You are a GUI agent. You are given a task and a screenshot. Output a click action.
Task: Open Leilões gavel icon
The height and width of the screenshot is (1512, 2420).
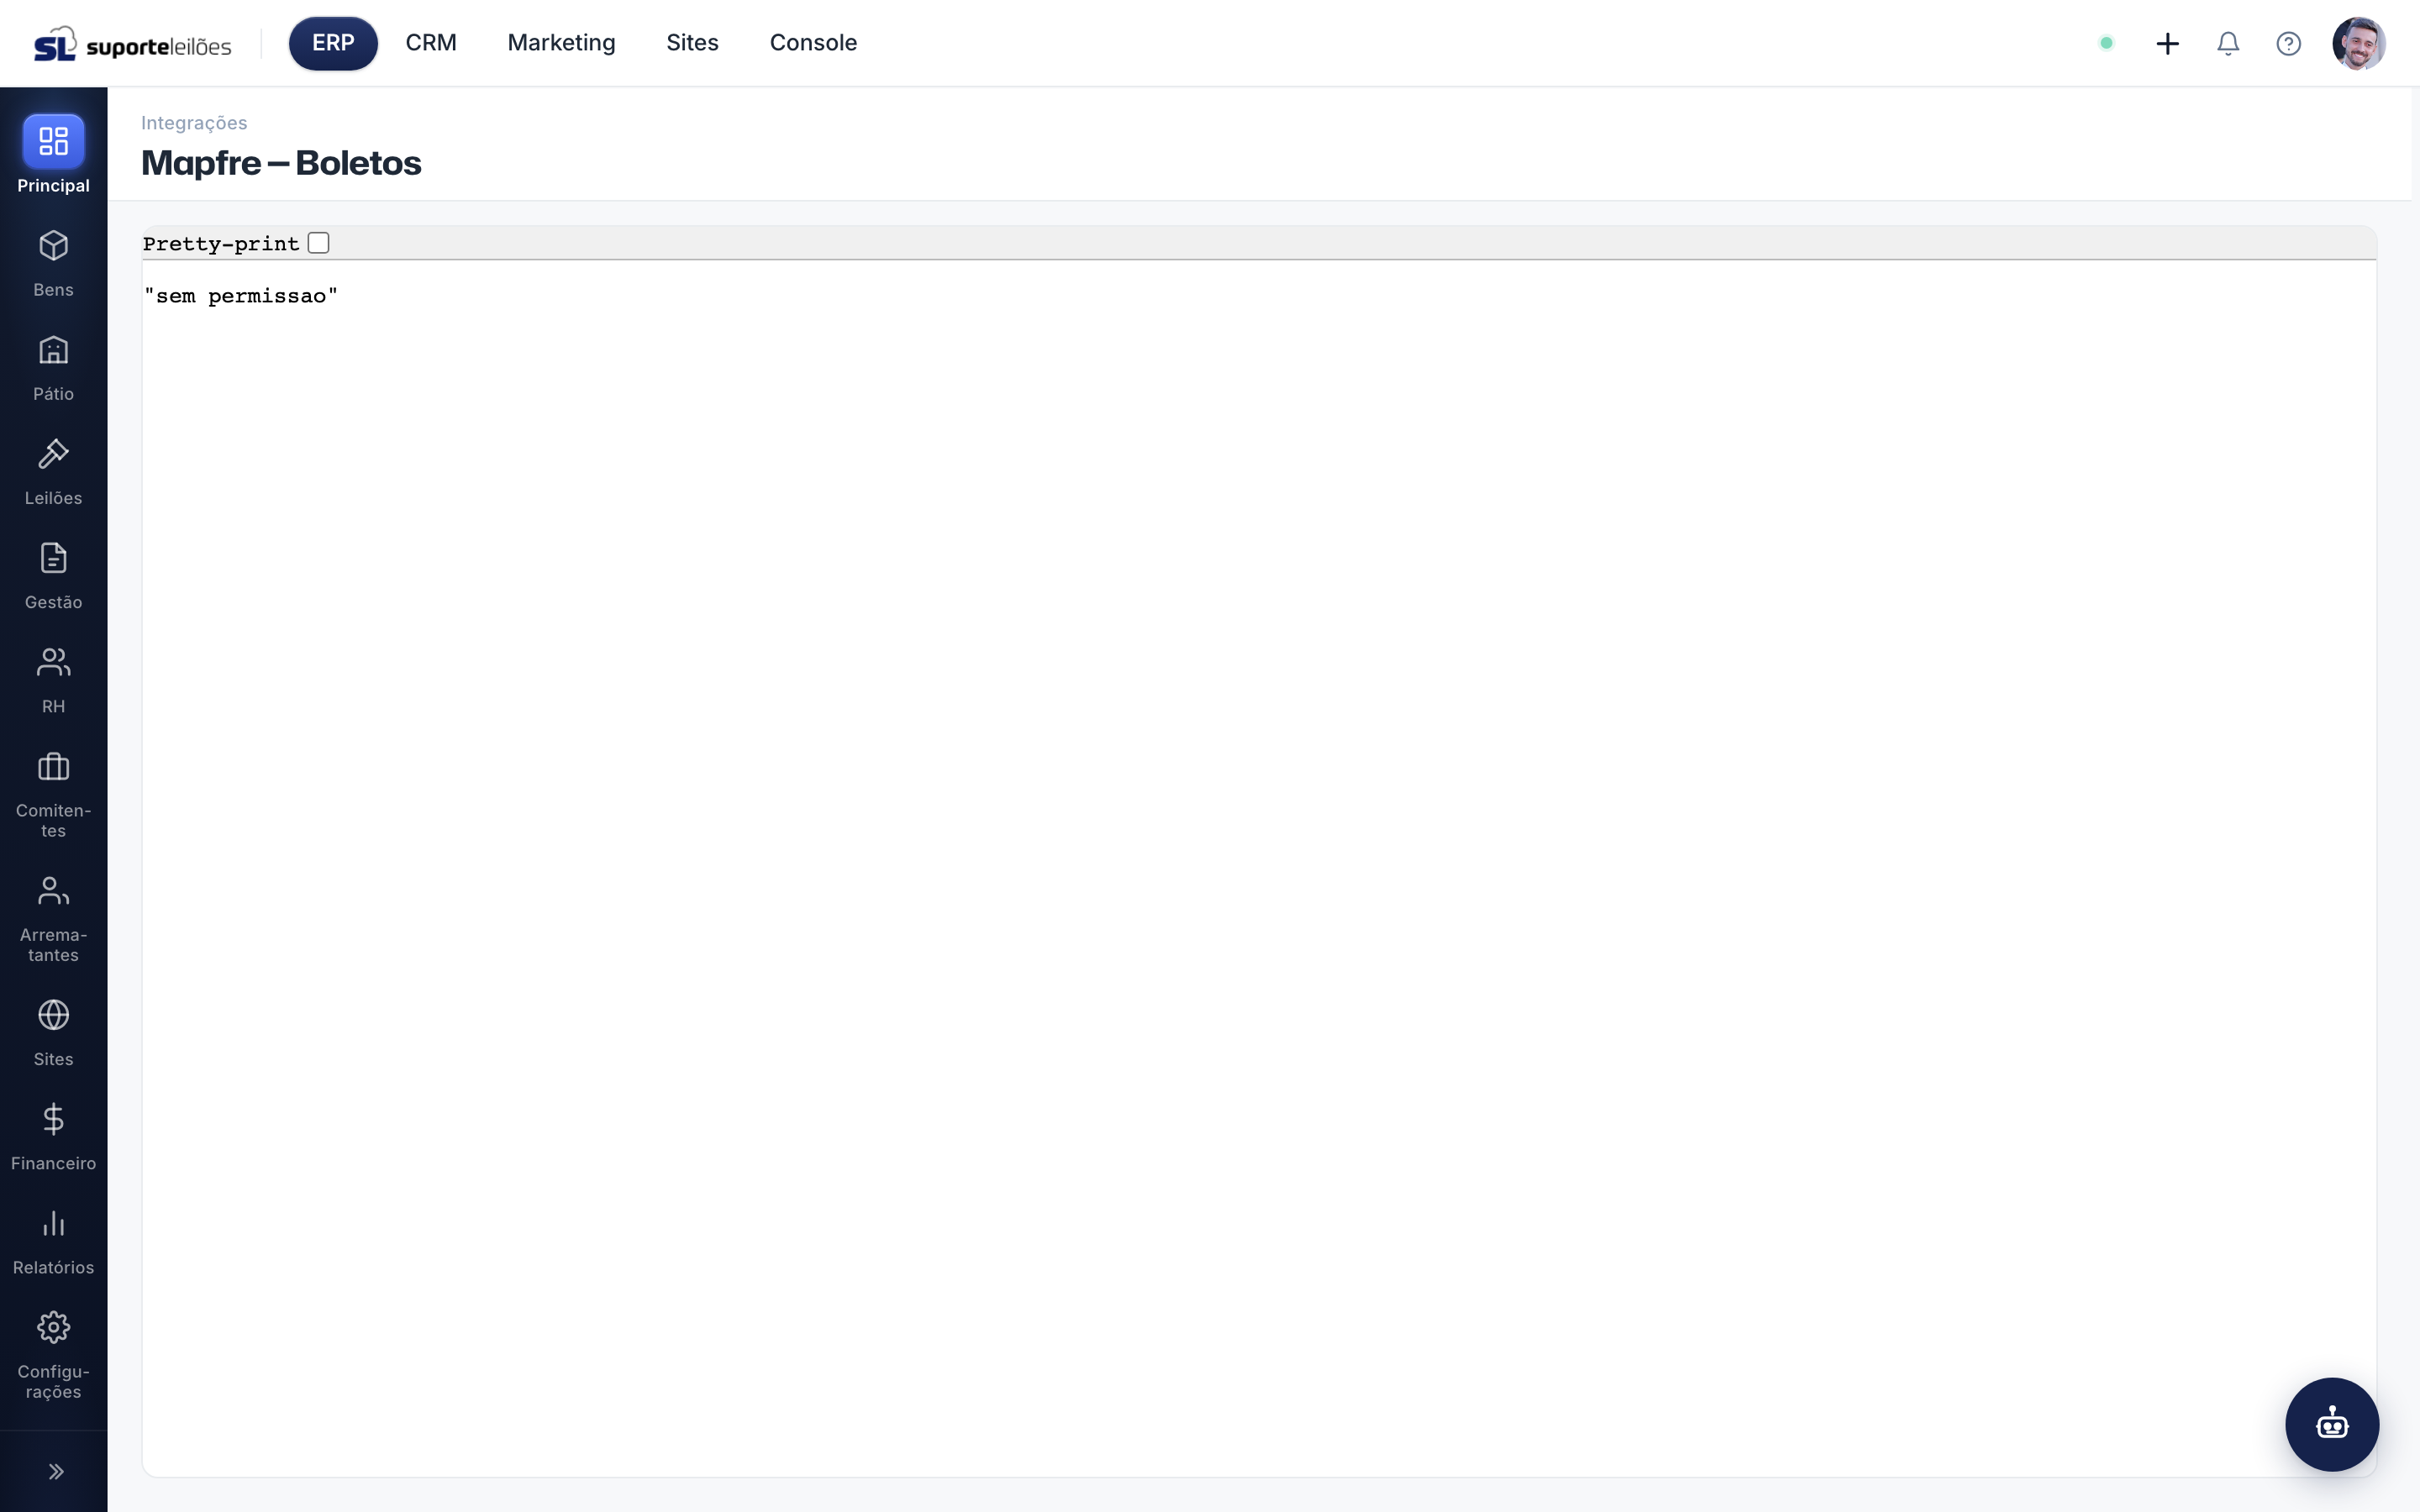[53, 454]
